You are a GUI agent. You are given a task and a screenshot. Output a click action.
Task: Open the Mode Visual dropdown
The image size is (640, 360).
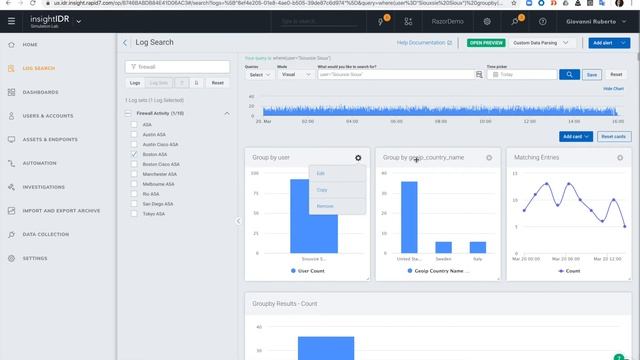(x=296, y=75)
